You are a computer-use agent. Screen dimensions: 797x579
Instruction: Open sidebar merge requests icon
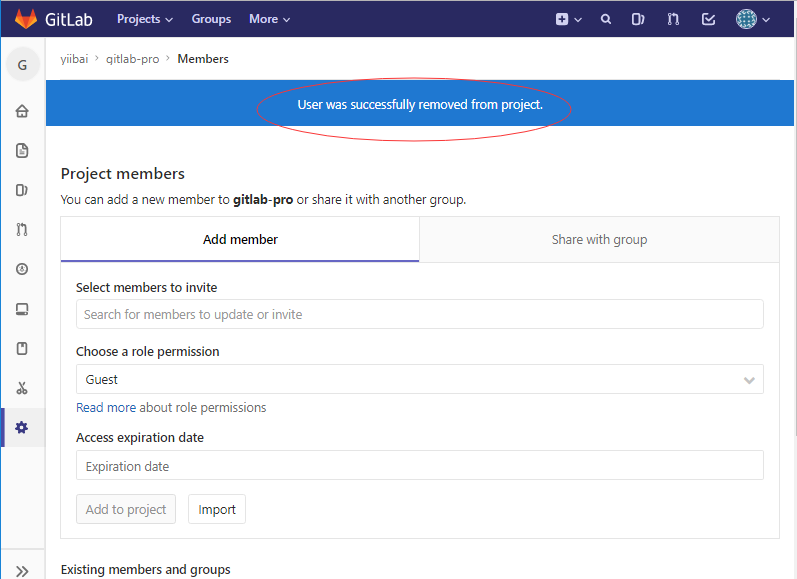pyautogui.click(x=22, y=230)
